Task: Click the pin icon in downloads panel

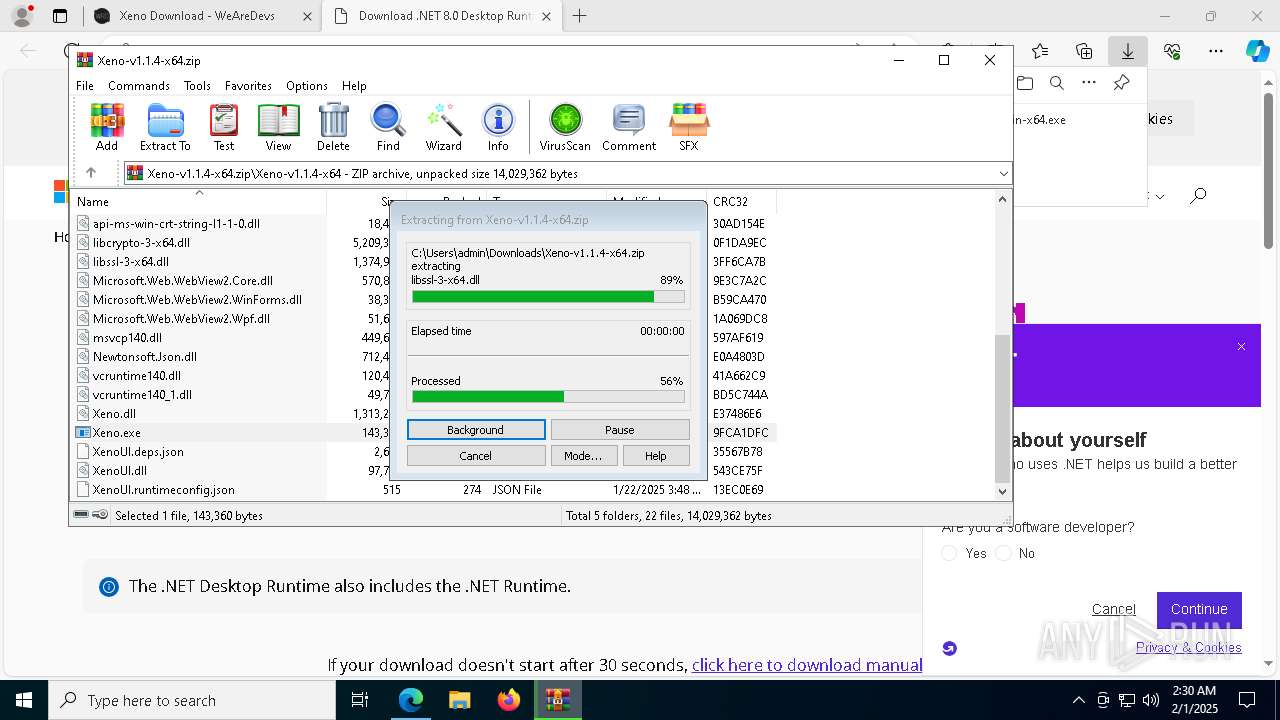Action: 1122,83
